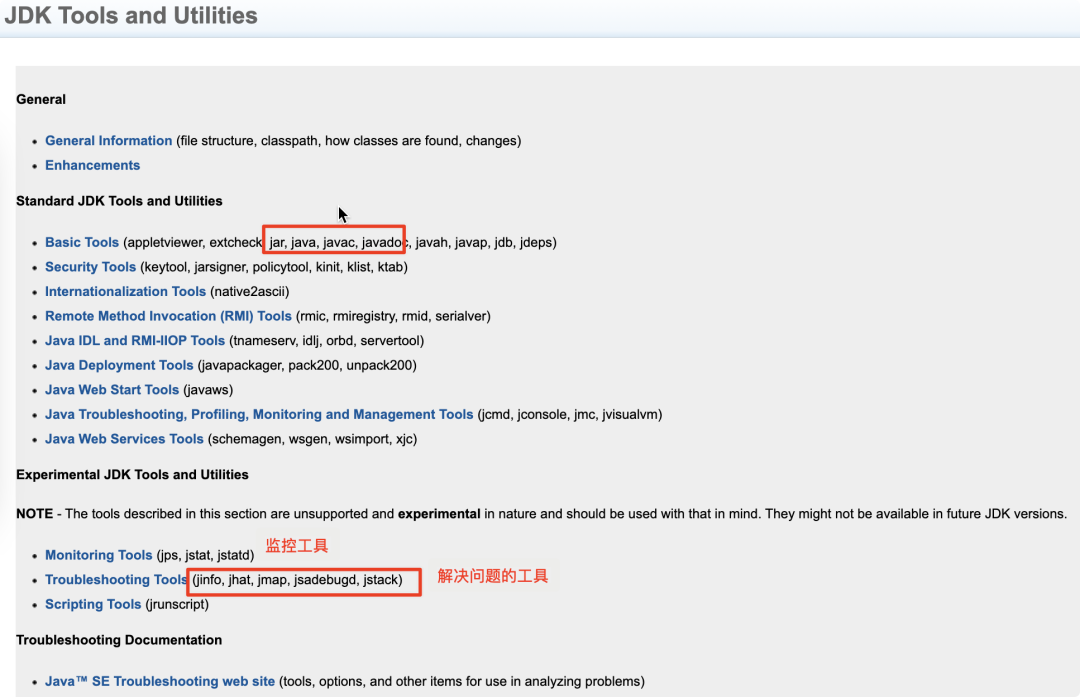This screenshot has height=697, width=1080.
Task: Open the Scripting Tools link
Action: [x=93, y=604]
